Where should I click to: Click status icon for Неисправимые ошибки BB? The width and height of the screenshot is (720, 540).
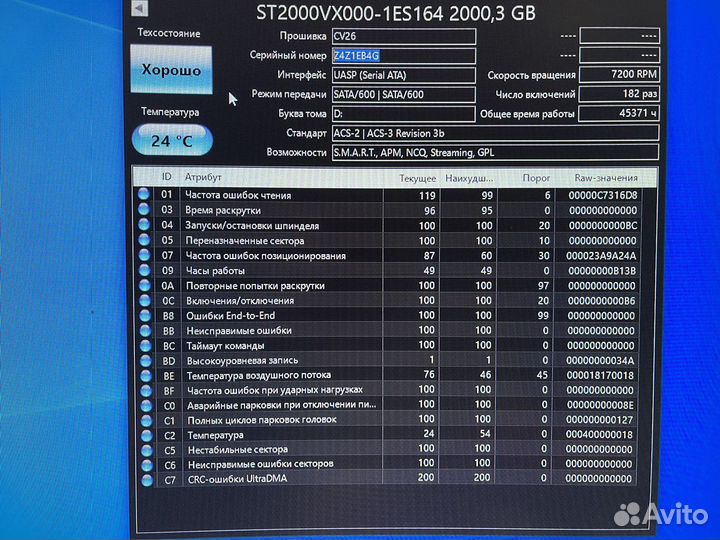coord(146,331)
